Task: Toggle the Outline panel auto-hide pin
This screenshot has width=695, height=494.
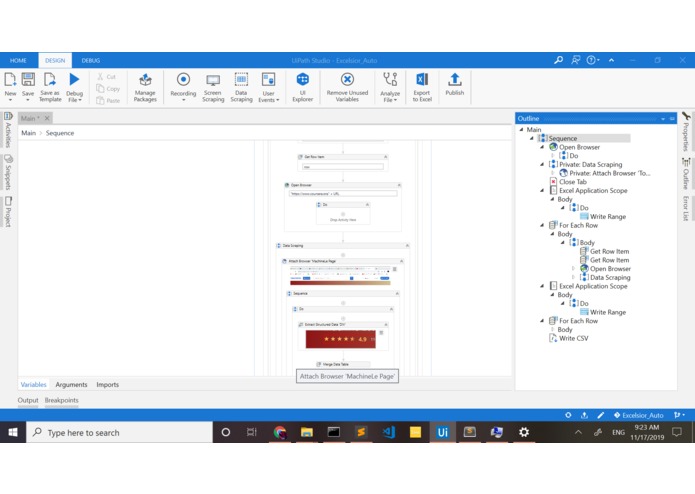Action: (672, 119)
